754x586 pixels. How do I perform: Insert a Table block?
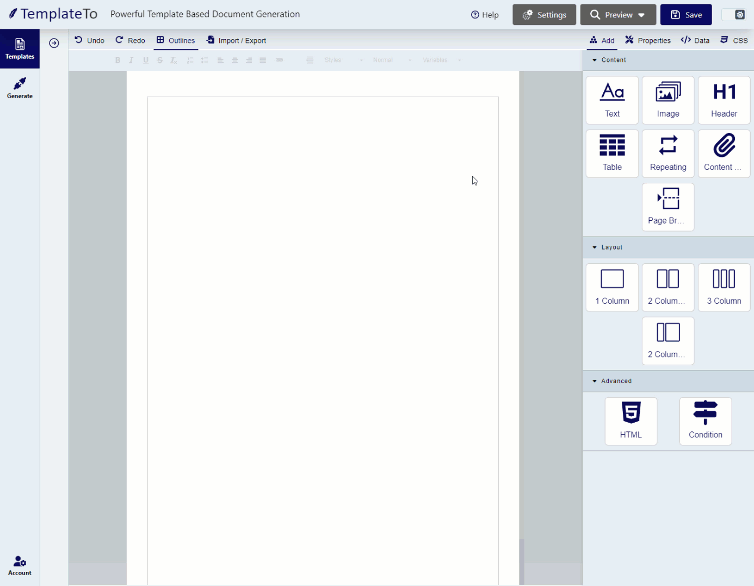point(612,153)
